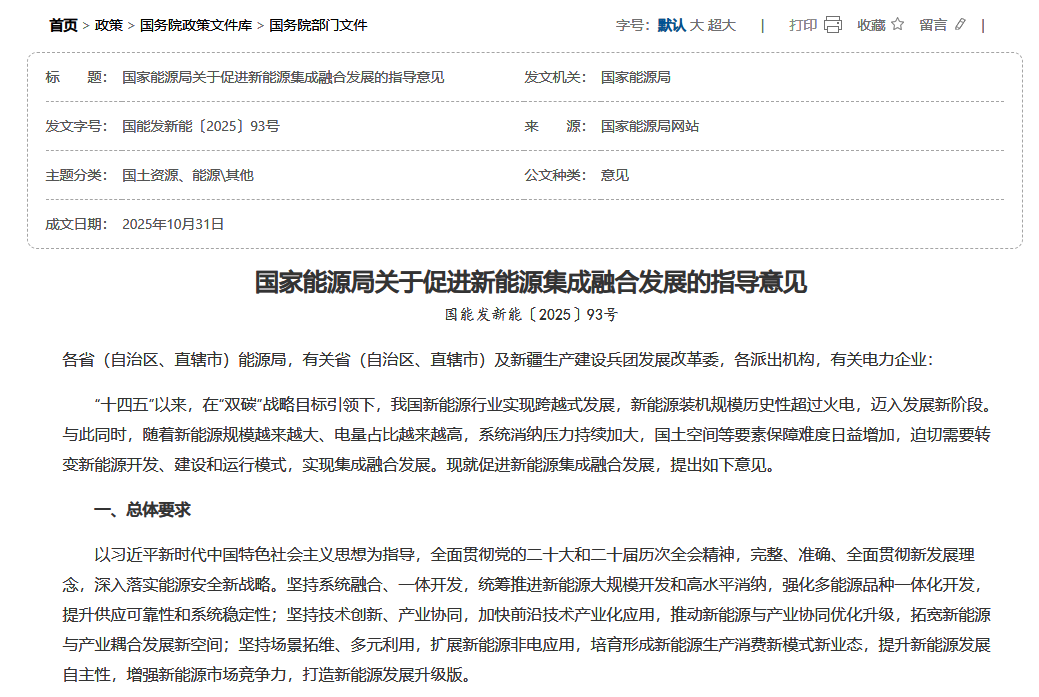1039x697 pixels.
Task: Click the pencil icon beside 留言
Action: [x=961, y=25]
